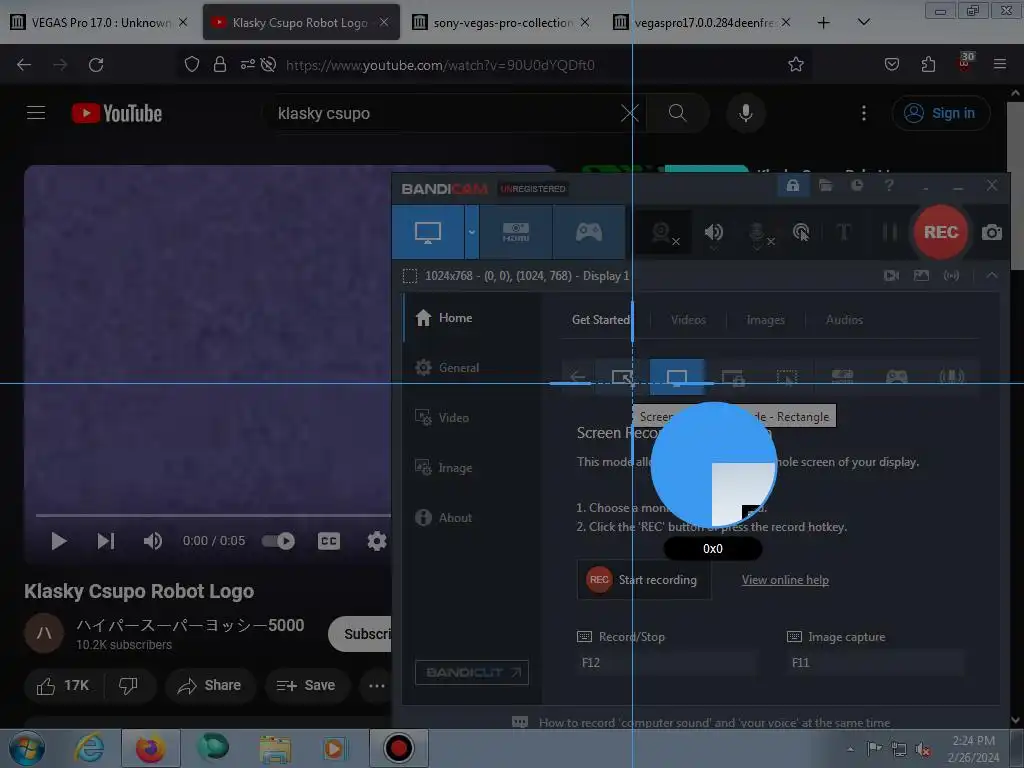Image resolution: width=1024 pixels, height=768 pixels.
Task: Click the BANDICUT button
Action: (472, 673)
